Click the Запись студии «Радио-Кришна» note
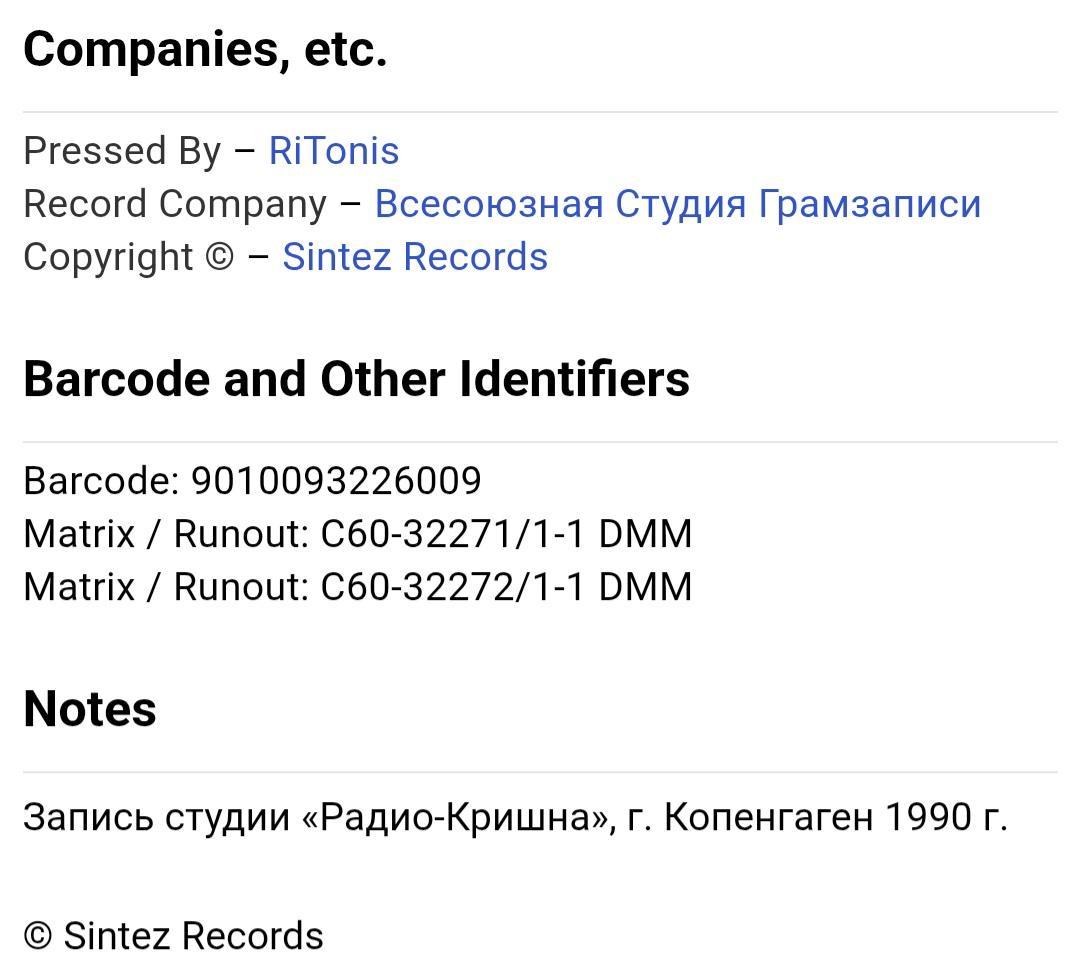This screenshot has height=975, width=1080. (x=319, y=818)
